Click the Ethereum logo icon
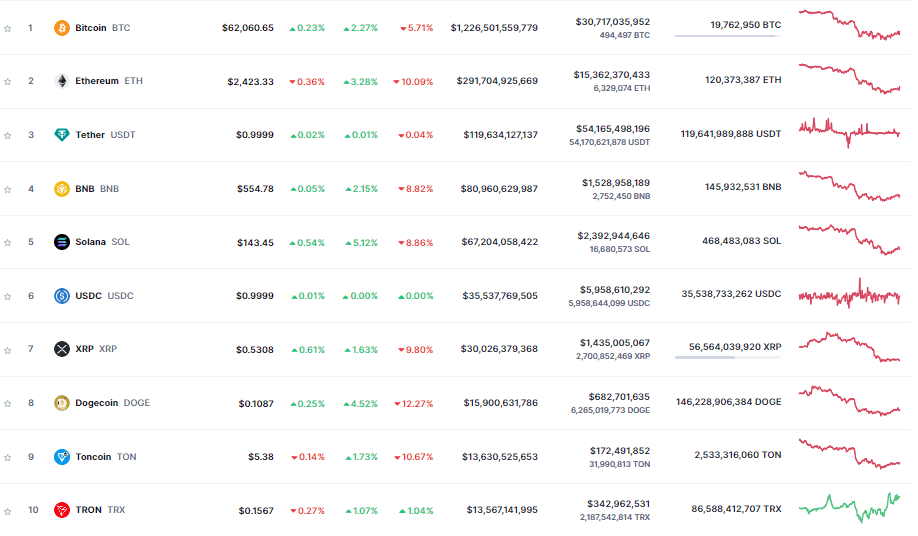The width and height of the screenshot is (918, 536). tap(61, 81)
